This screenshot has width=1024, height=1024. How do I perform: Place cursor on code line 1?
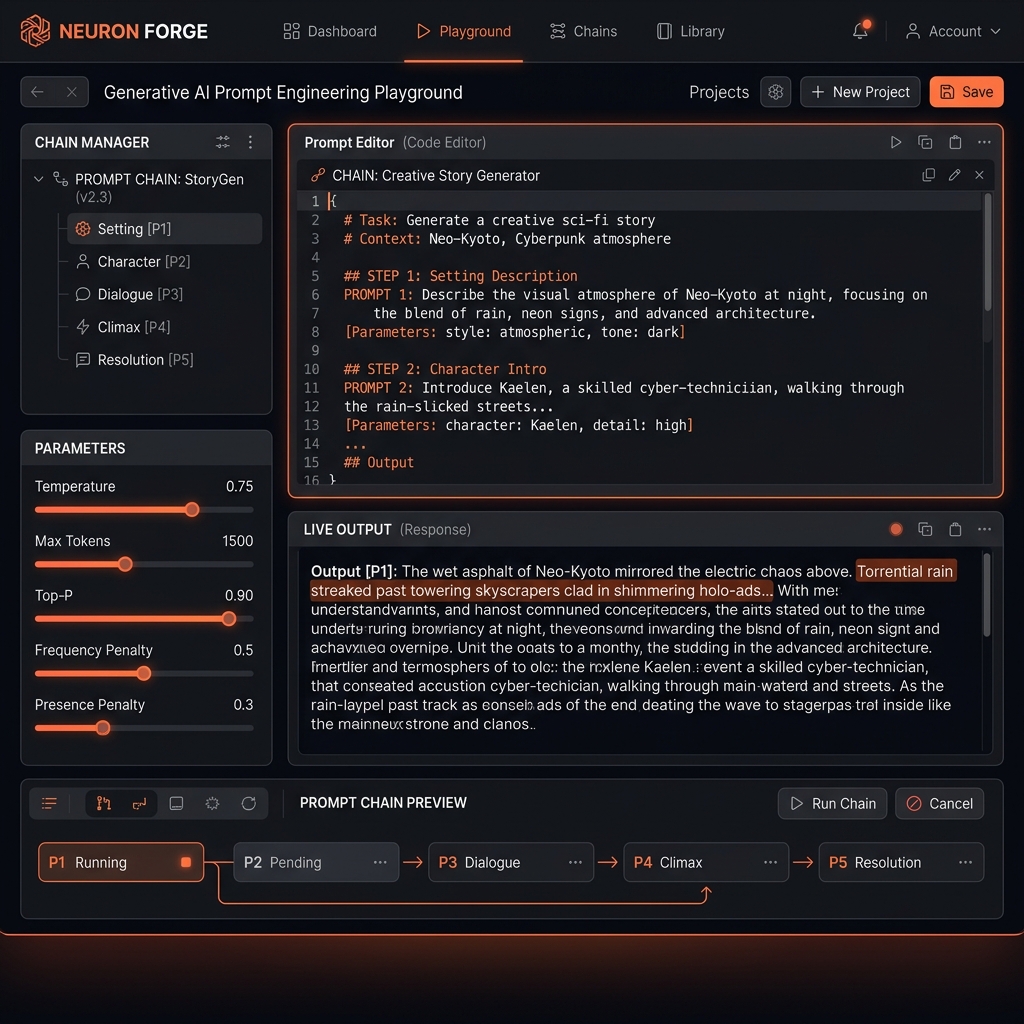[639, 200]
